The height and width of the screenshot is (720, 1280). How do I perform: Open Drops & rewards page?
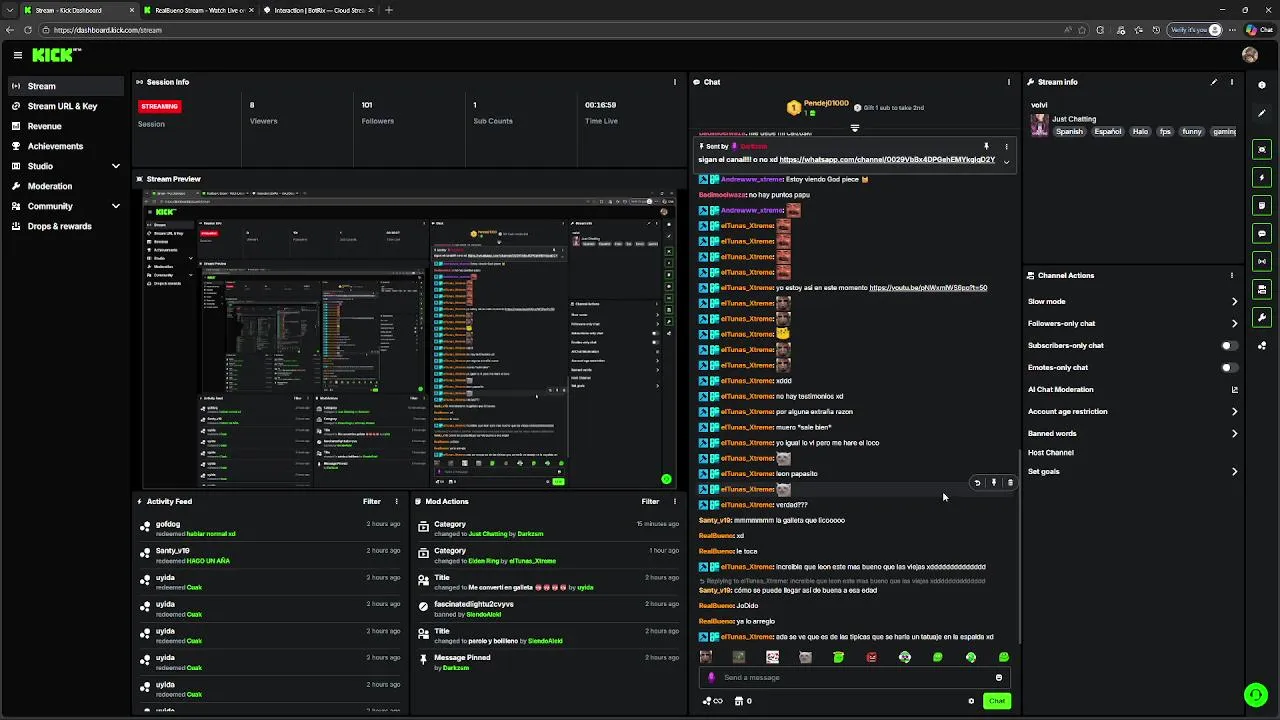pyautogui.click(x=66, y=226)
